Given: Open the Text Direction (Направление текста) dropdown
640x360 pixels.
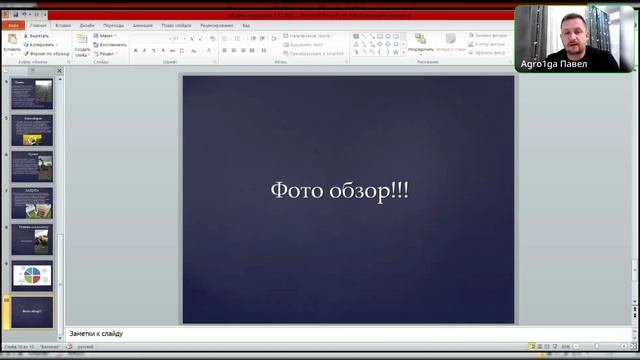Looking at the screenshot, I should click(x=309, y=36).
